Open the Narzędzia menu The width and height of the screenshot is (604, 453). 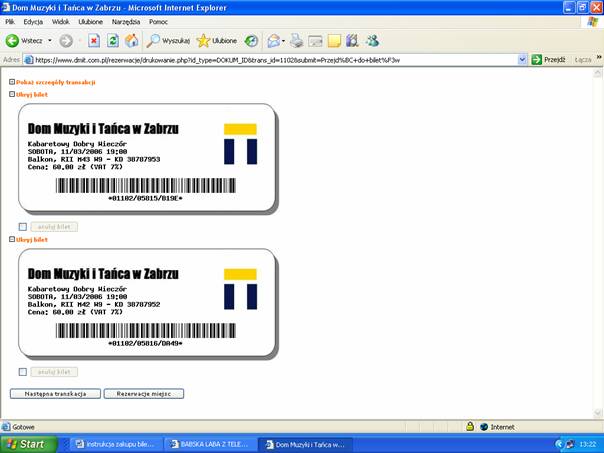(x=125, y=21)
